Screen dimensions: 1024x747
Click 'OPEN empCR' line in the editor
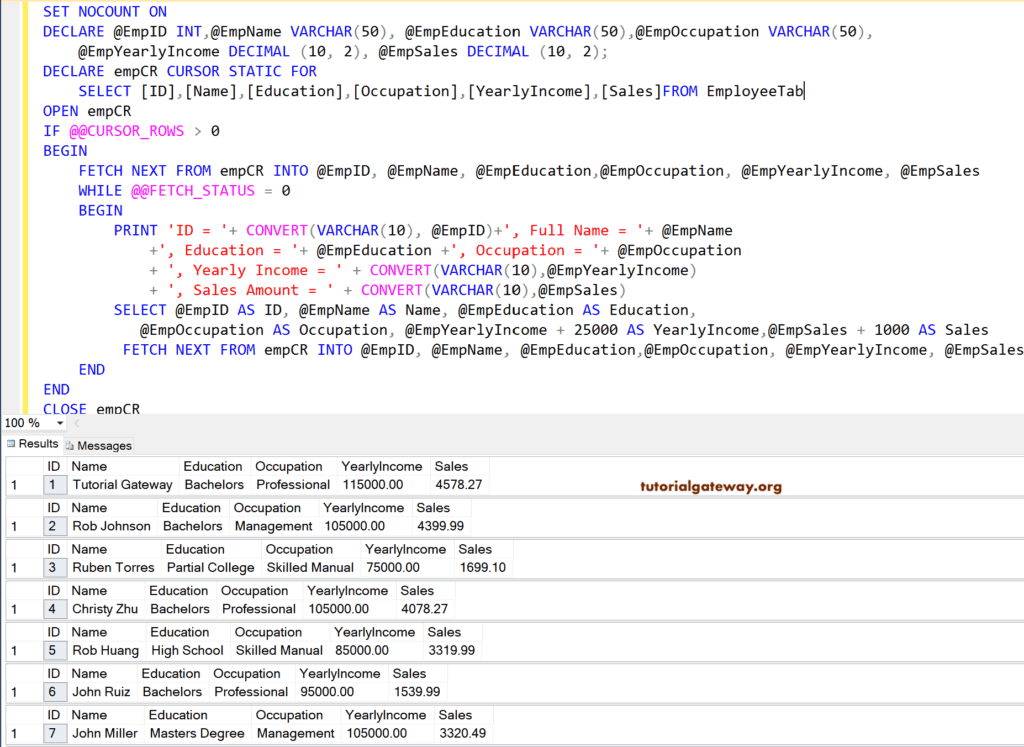tap(87, 111)
